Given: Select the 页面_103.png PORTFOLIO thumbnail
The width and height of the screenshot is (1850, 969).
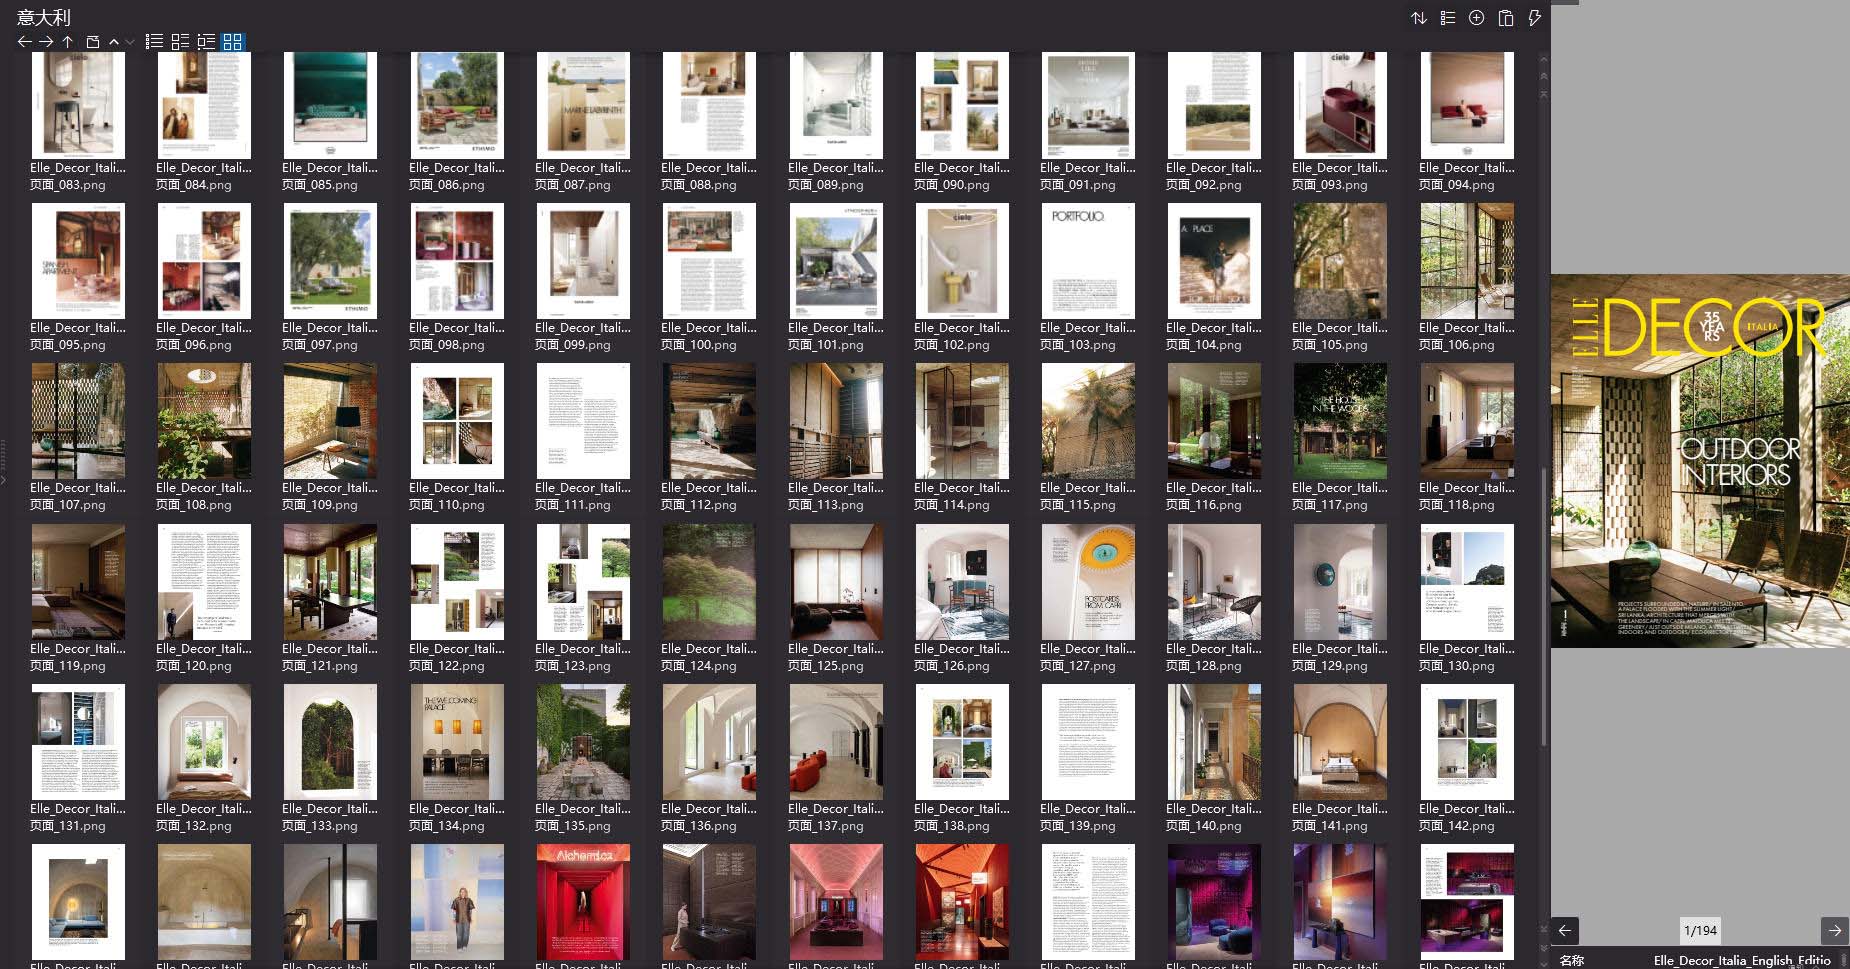Looking at the screenshot, I should coord(1087,261).
